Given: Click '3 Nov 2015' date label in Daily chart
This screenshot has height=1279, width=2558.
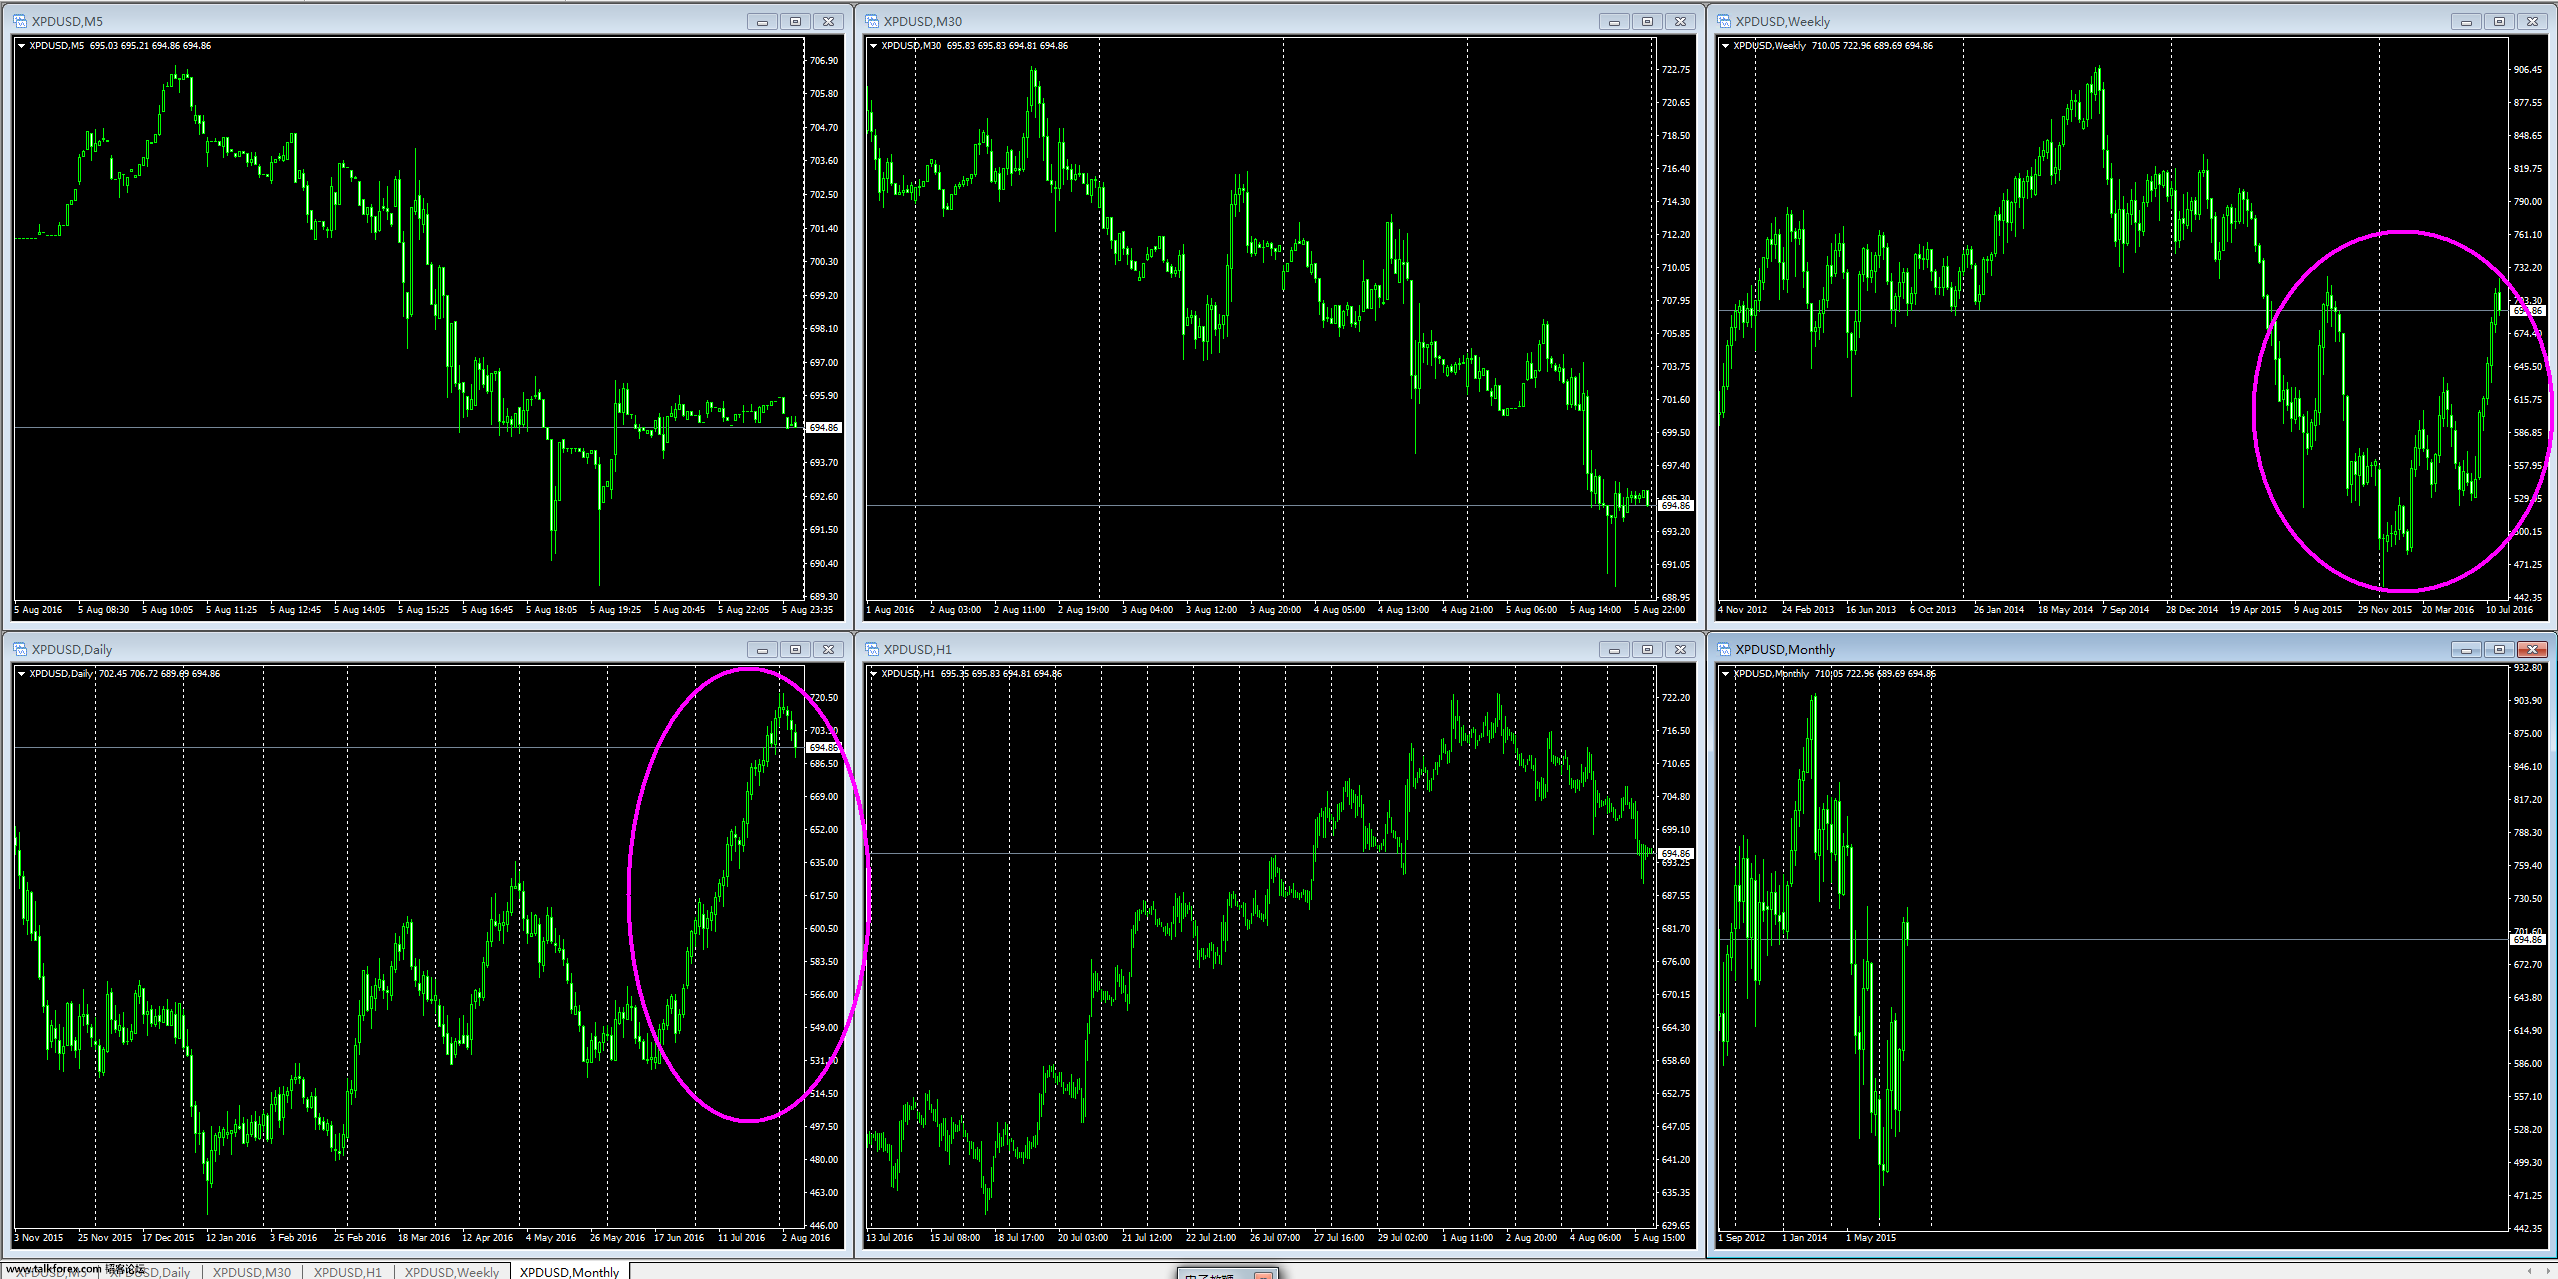Looking at the screenshot, I should pyautogui.click(x=38, y=1237).
